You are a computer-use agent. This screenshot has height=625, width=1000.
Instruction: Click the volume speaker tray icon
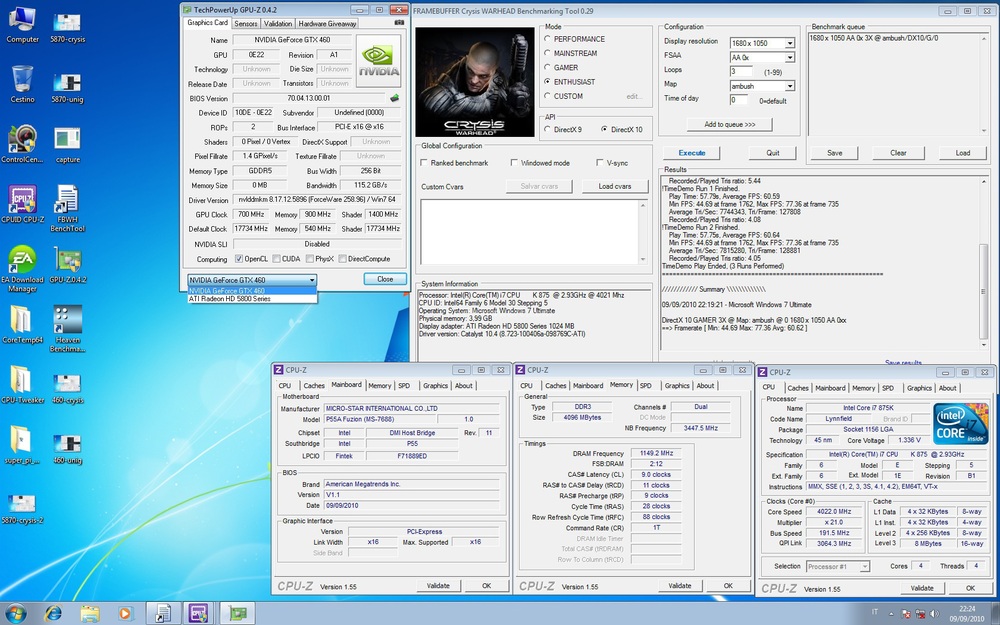pyautogui.click(x=932, y=614)
